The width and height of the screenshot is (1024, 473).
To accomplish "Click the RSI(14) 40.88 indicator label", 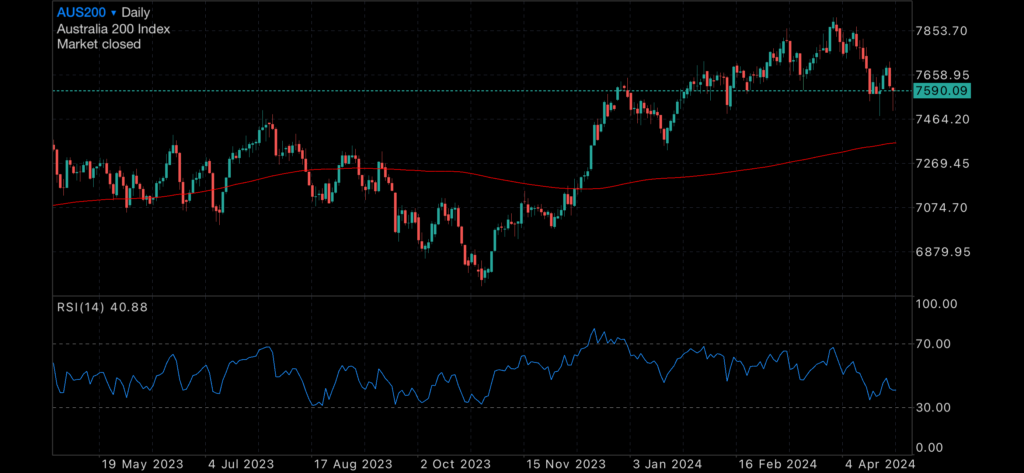I will tap(102, 306).
